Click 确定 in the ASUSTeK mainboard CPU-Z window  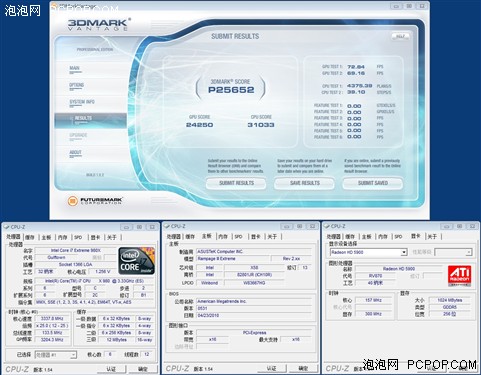(303, 368)
